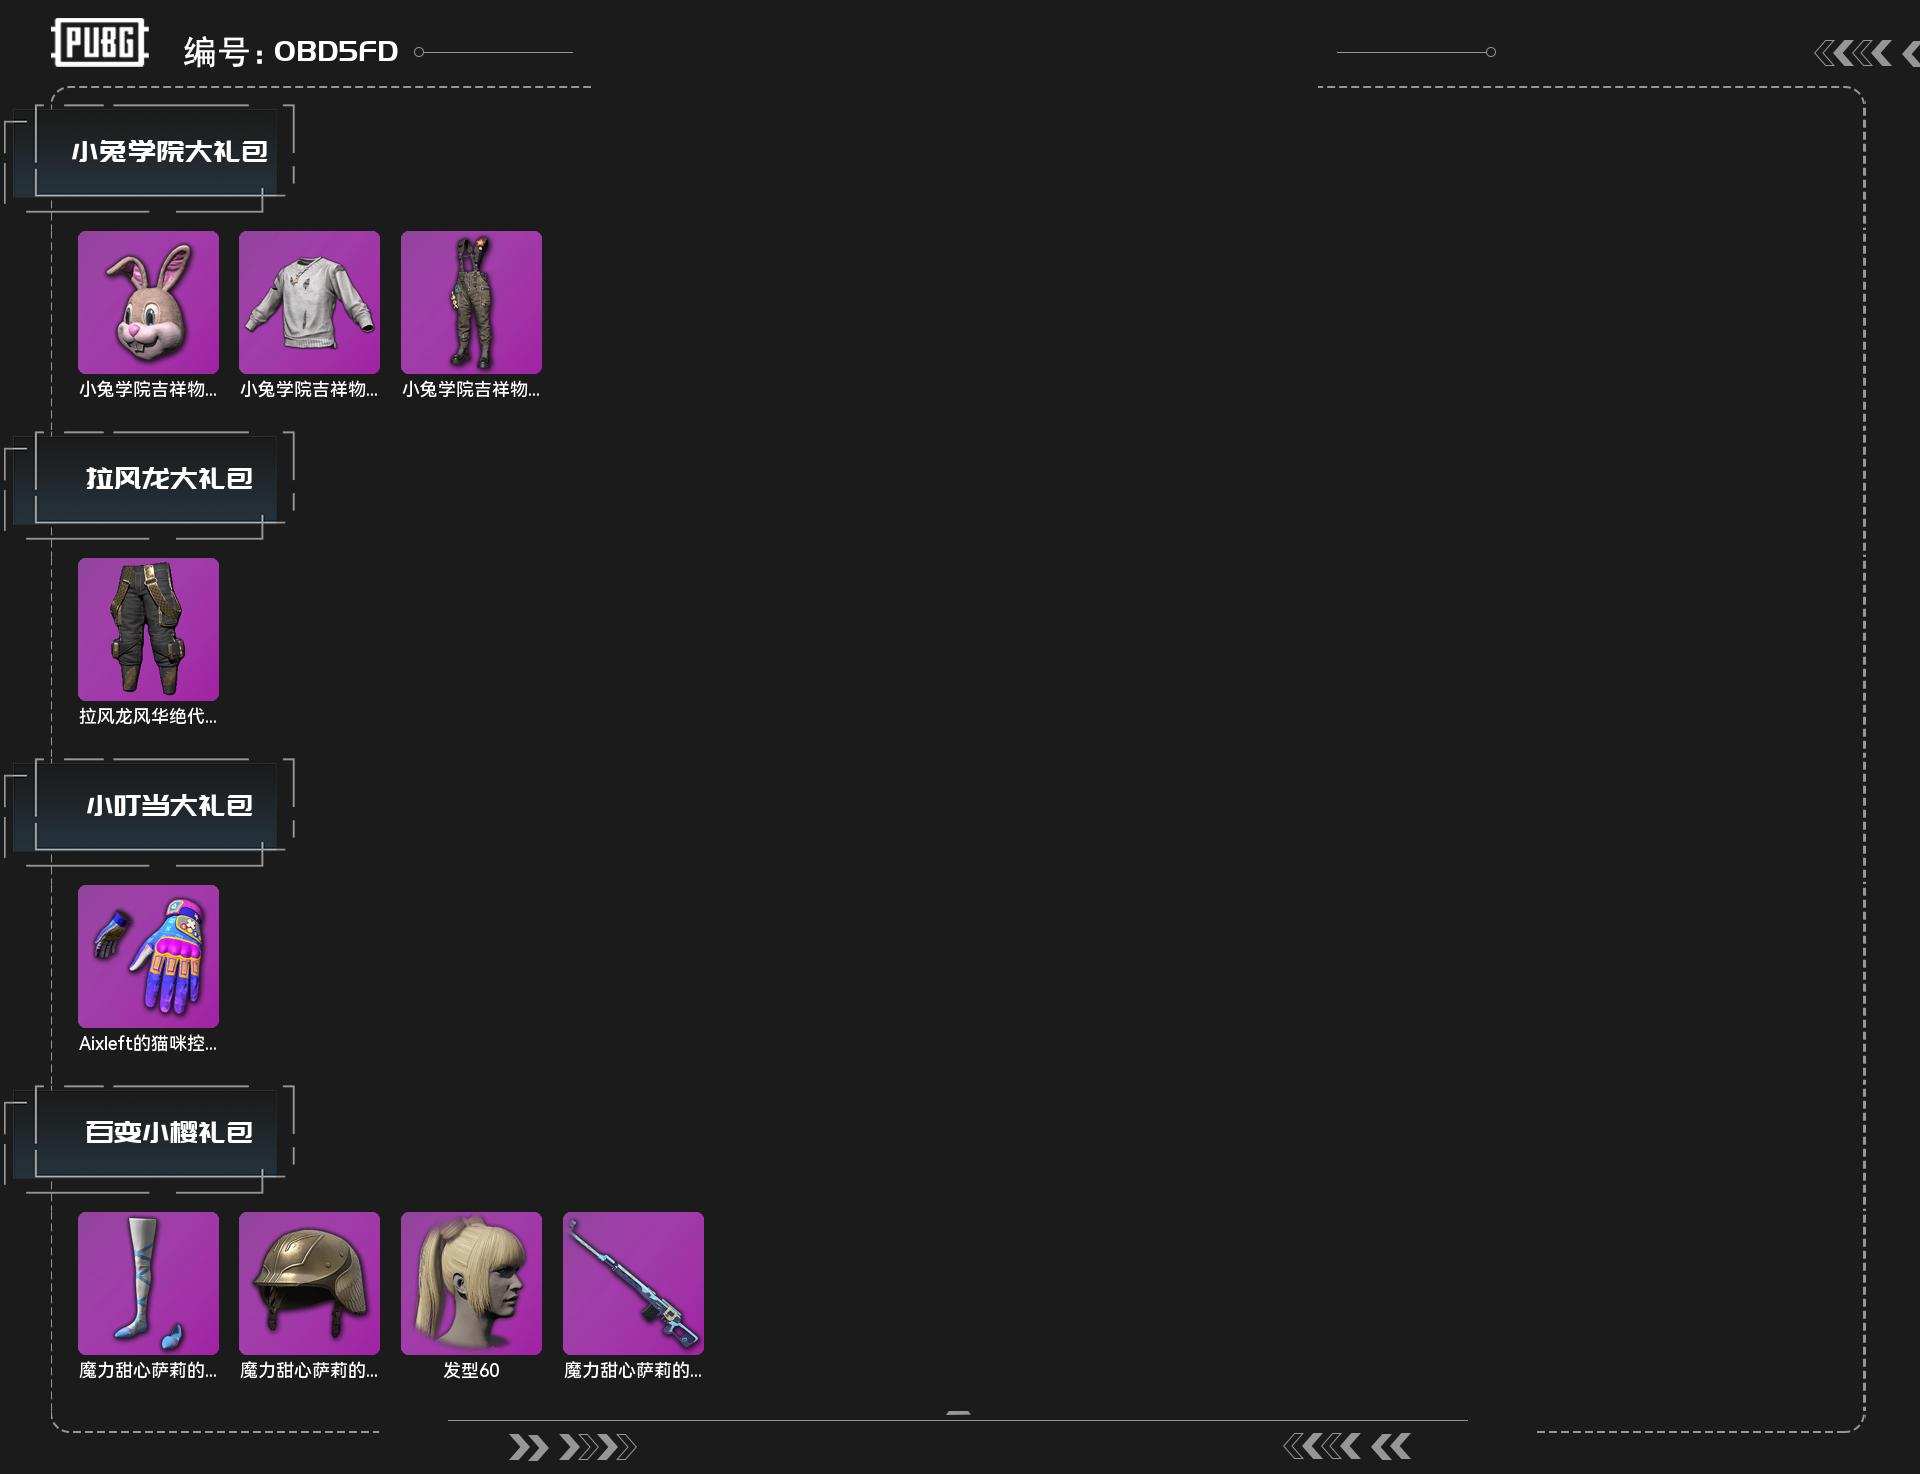Select the overalls outfit item
Screen dimensions: 1920x1474
tap(471, 302)
